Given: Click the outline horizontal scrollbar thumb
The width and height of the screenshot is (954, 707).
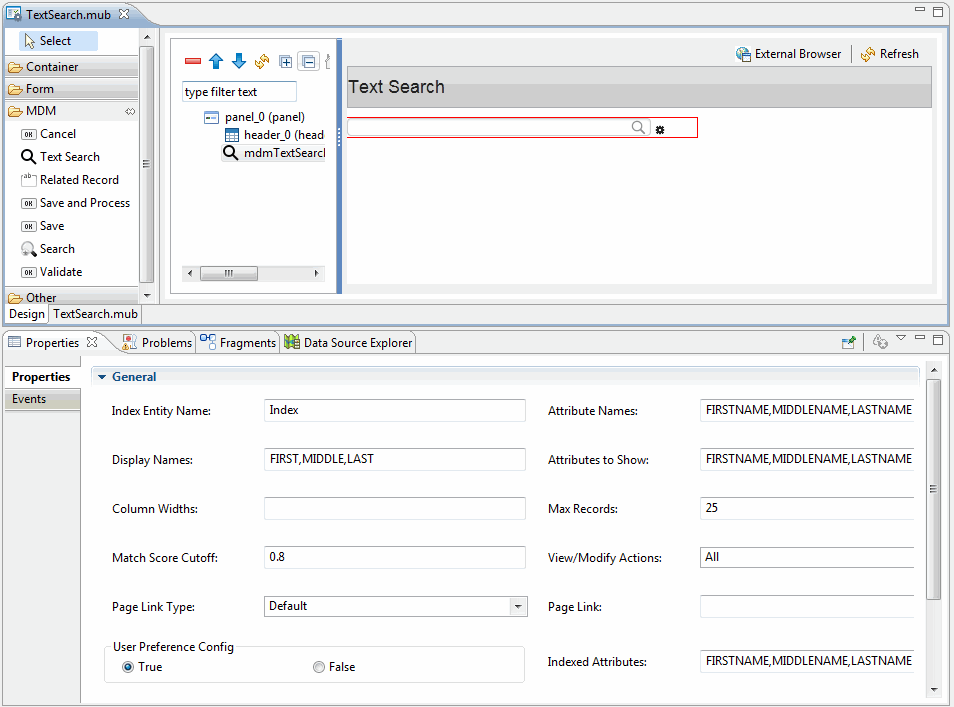Looking at the screenshot, I should click(229, 273).
